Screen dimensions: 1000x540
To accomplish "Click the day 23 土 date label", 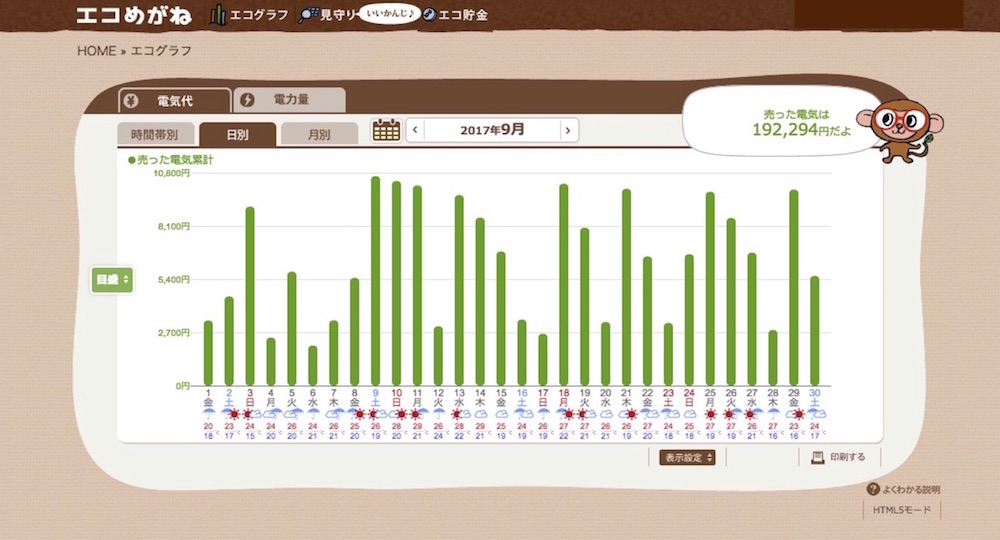I will 668,398.
